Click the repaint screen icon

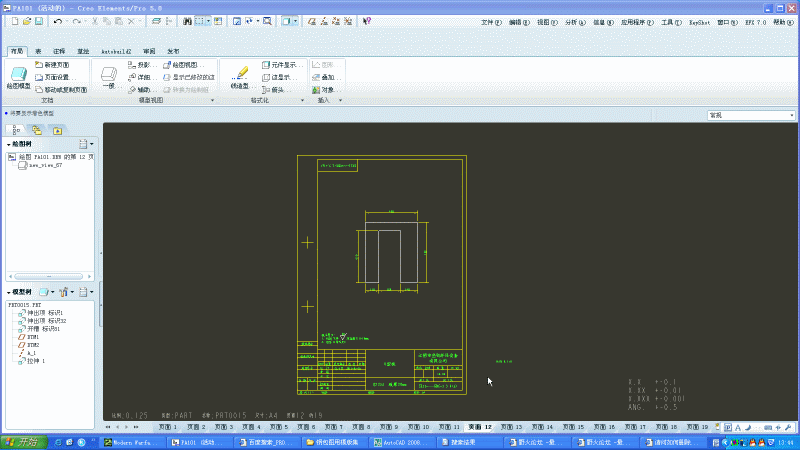(x=237, y=21)
